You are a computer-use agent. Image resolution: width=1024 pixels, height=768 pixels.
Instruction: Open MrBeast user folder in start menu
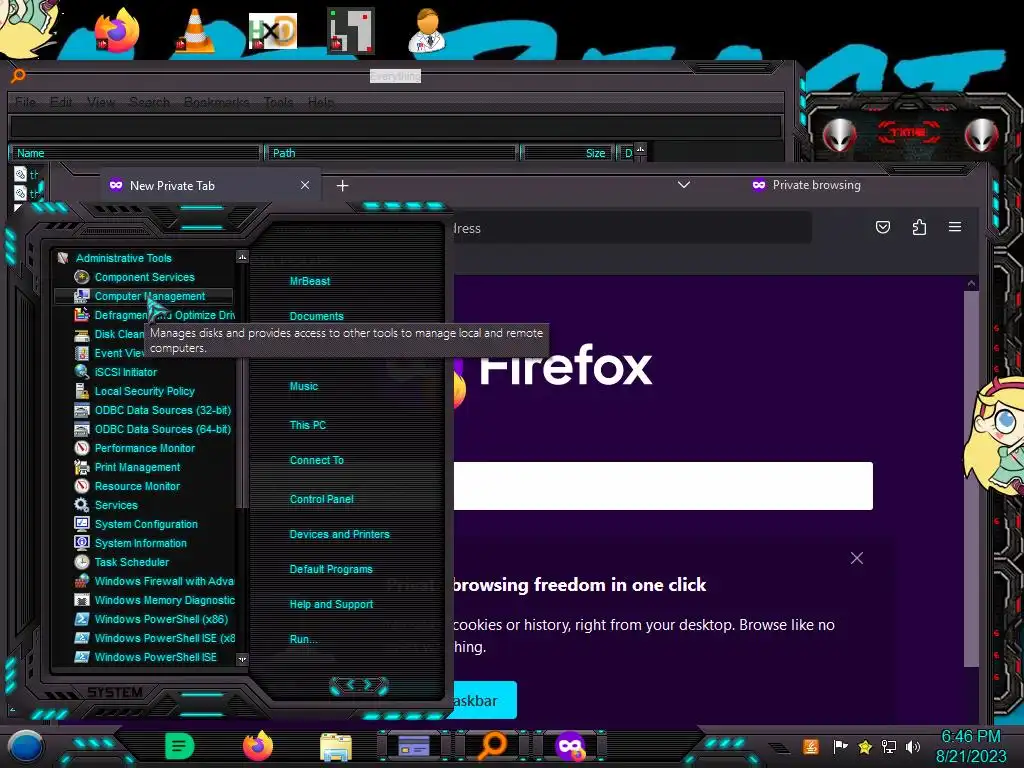click(x=310, y=281)
